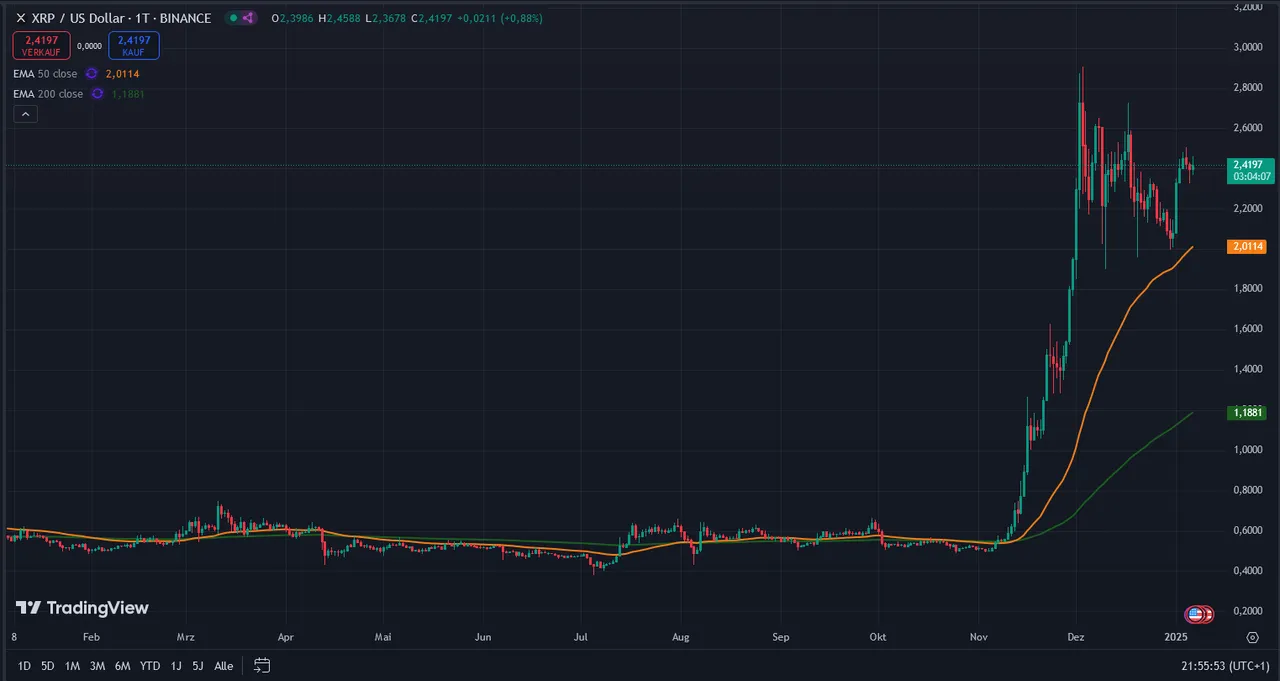Click the blue KAUF 2,4197 button
1280x681 pixels.
tap(133, 46)
